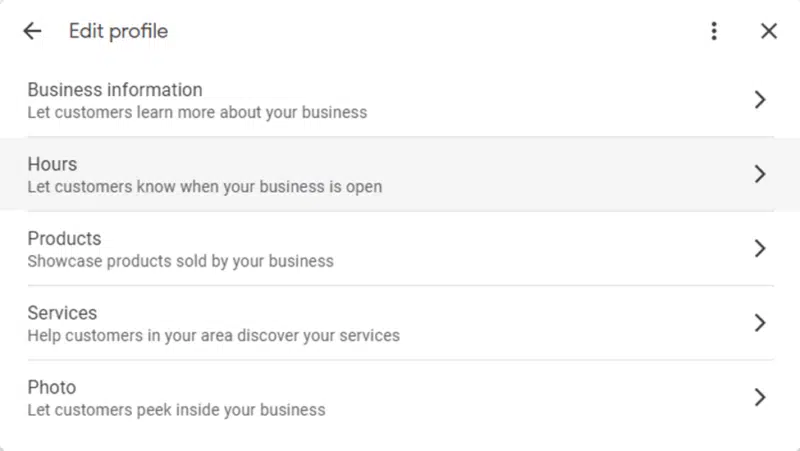Viewport: 800px width, 451px height.
Task: Expand the Products section chevron
Action: click(x=760, y=248)
